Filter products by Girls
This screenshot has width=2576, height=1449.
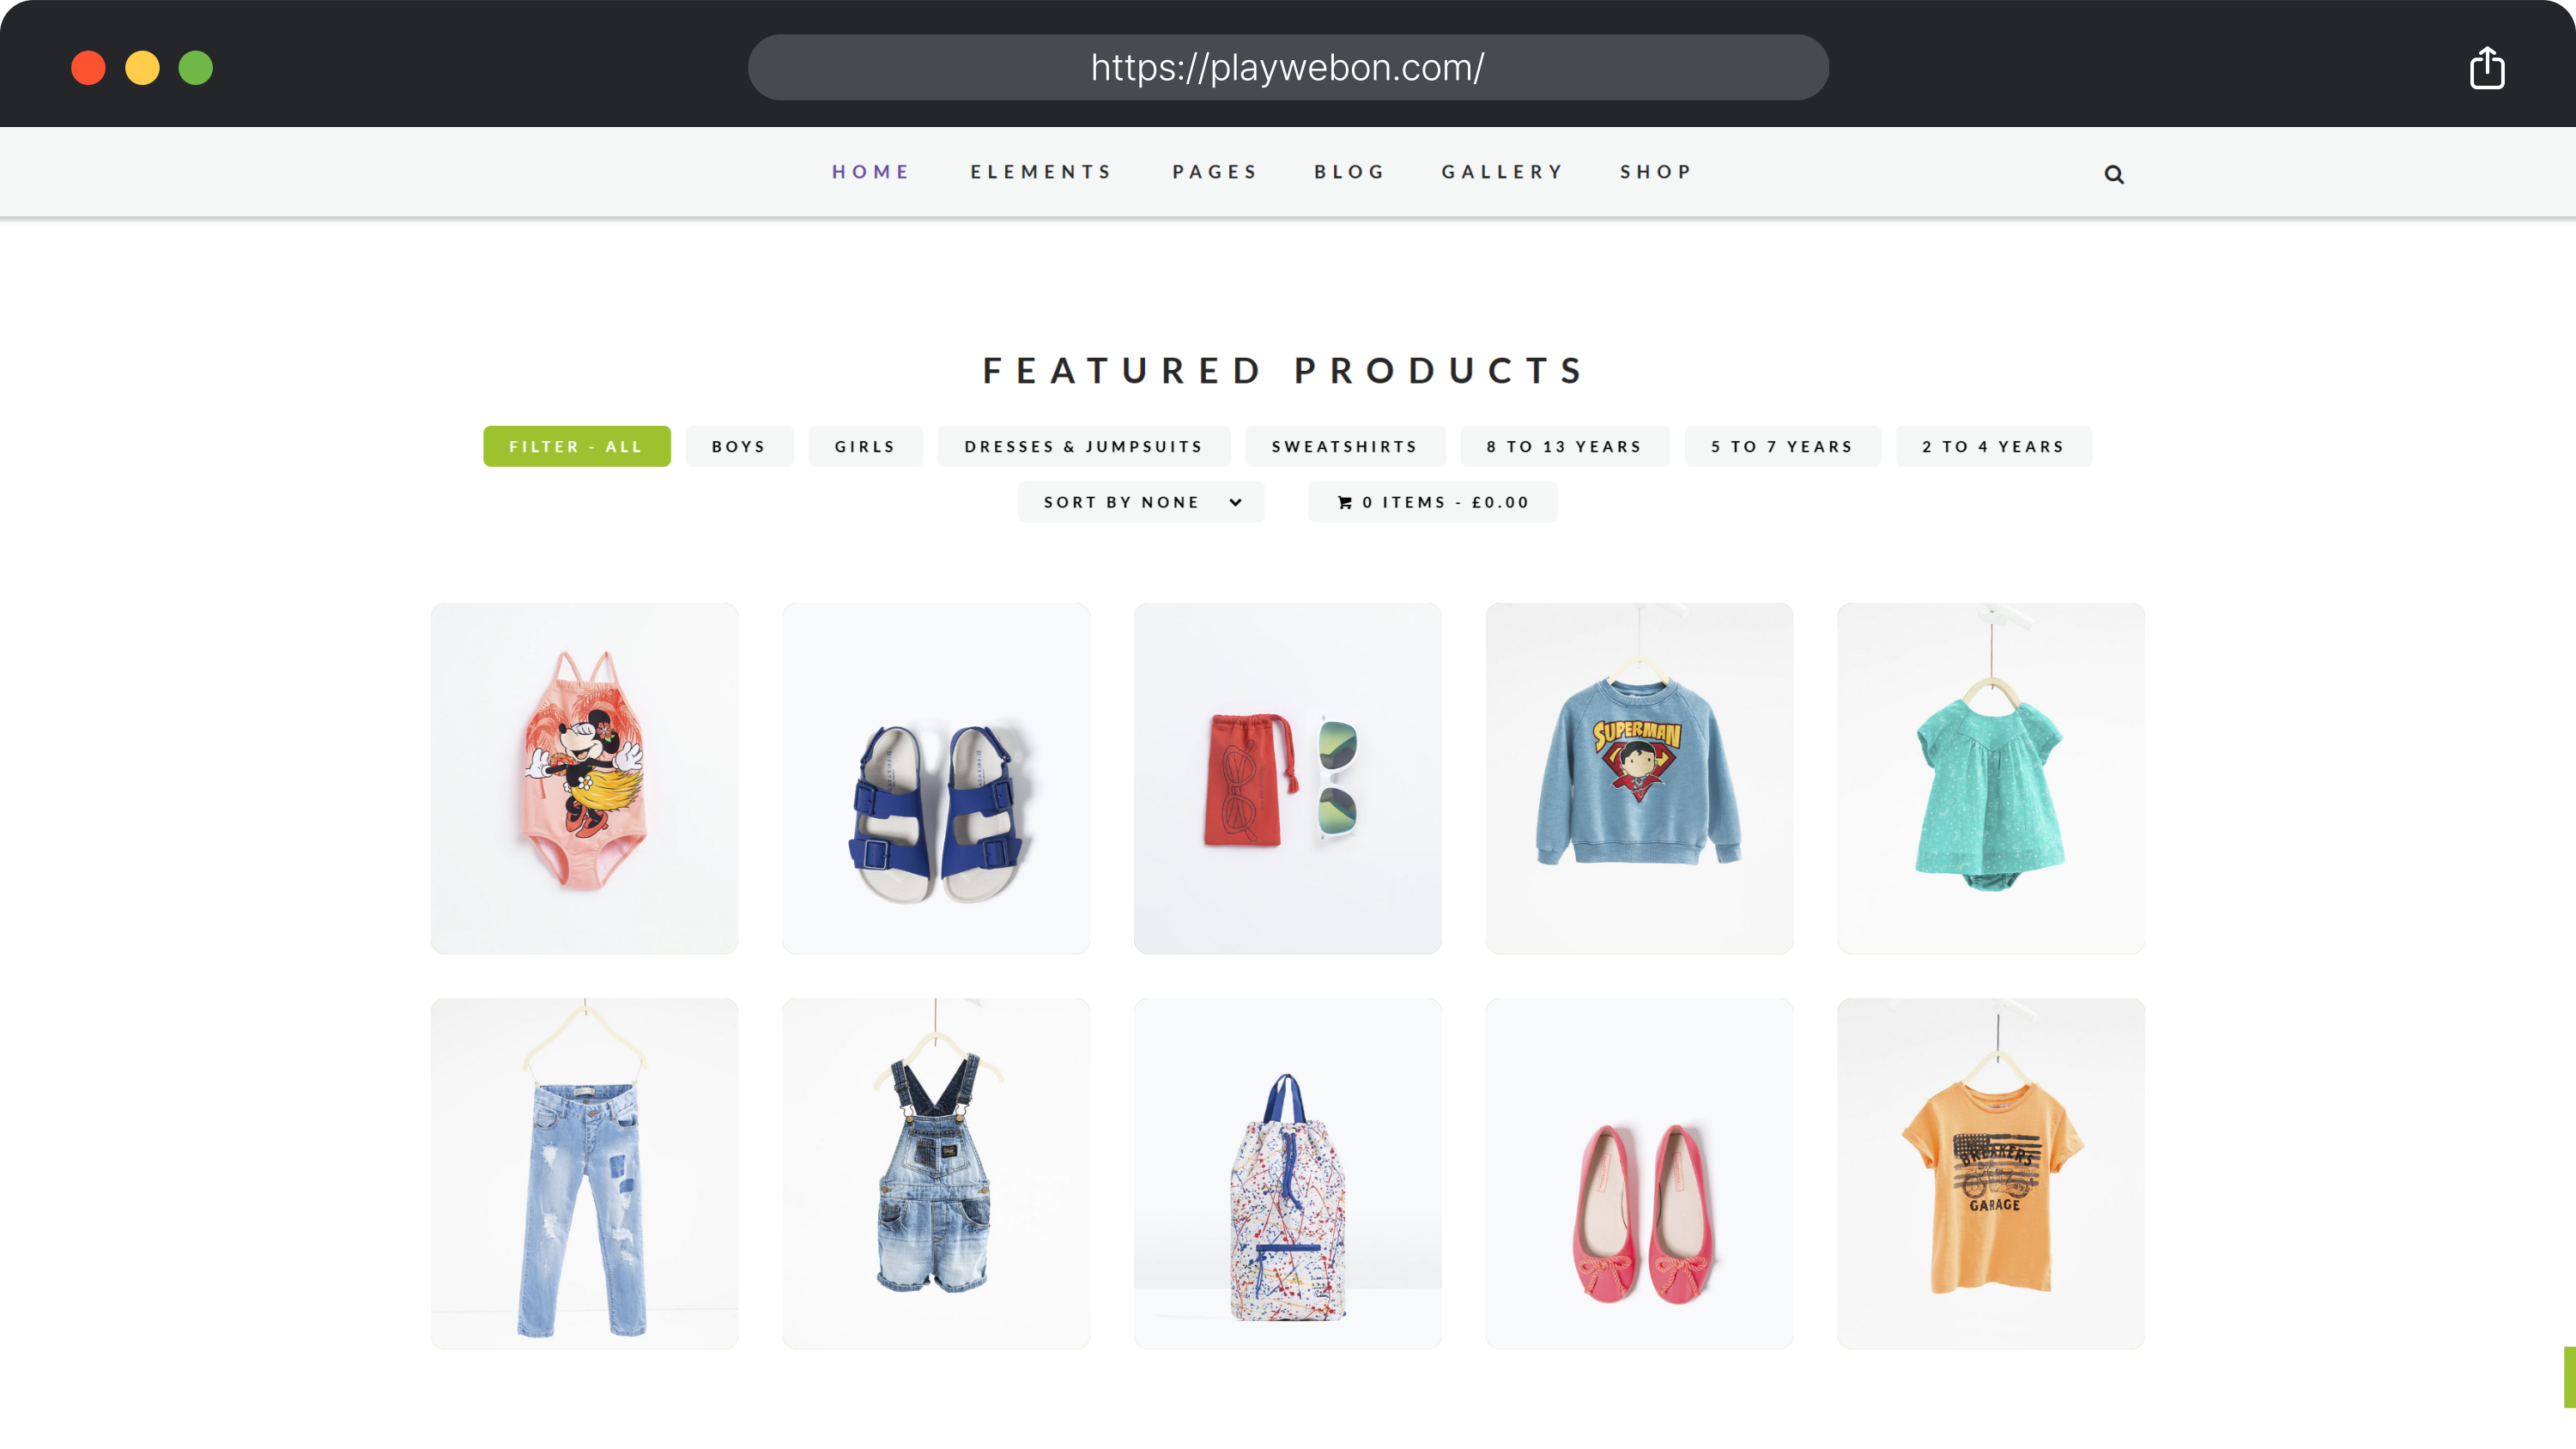[x=865, y=446]
